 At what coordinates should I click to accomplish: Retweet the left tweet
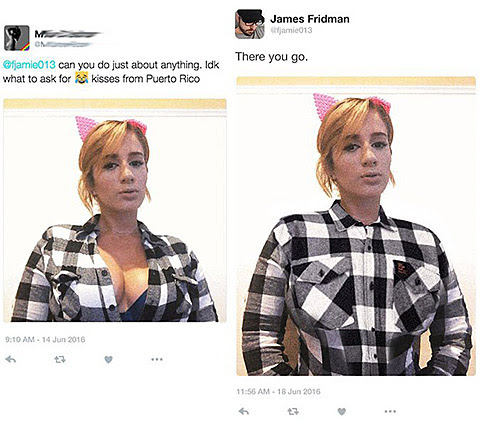coord(60,359)
